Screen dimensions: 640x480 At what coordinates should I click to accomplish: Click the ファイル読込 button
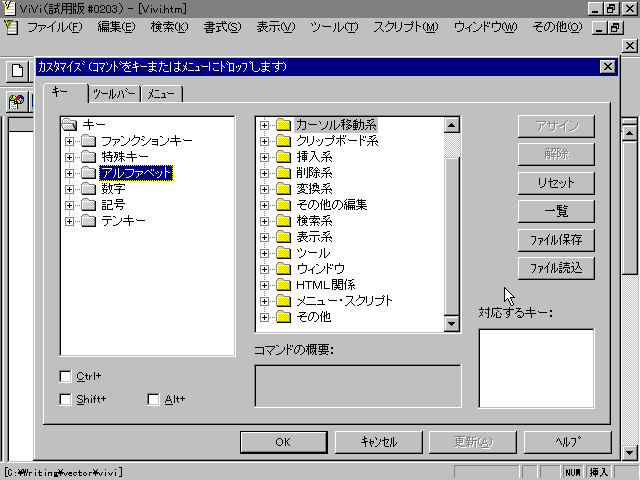(556, 268)
